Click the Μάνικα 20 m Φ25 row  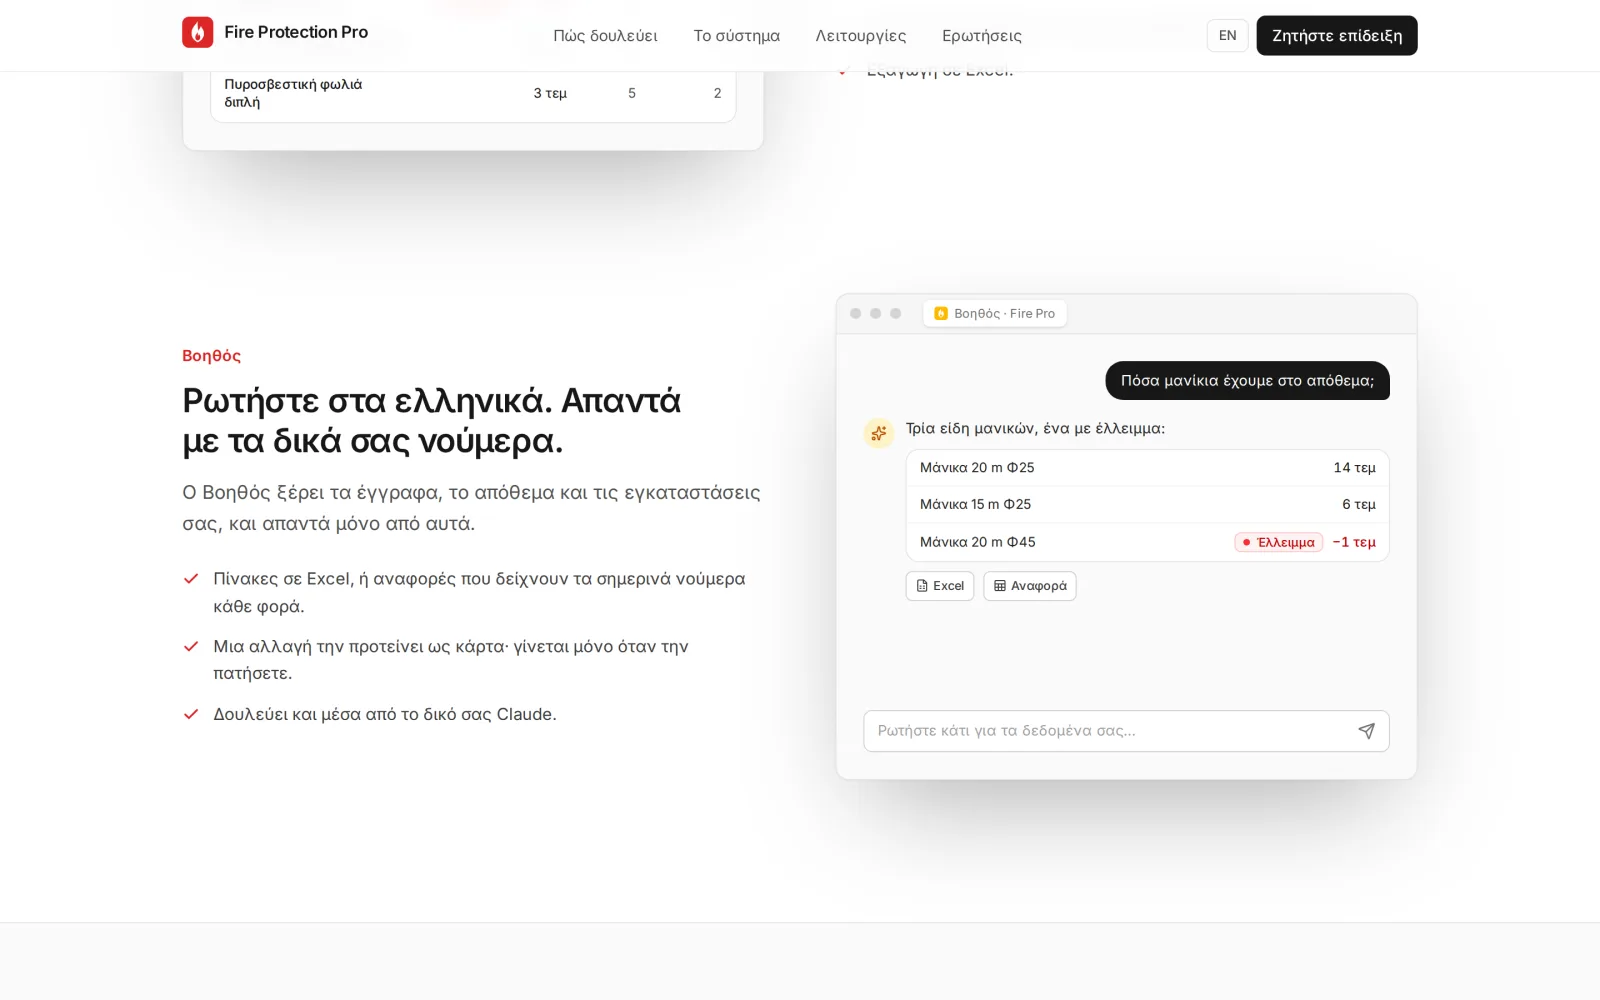1147,468
